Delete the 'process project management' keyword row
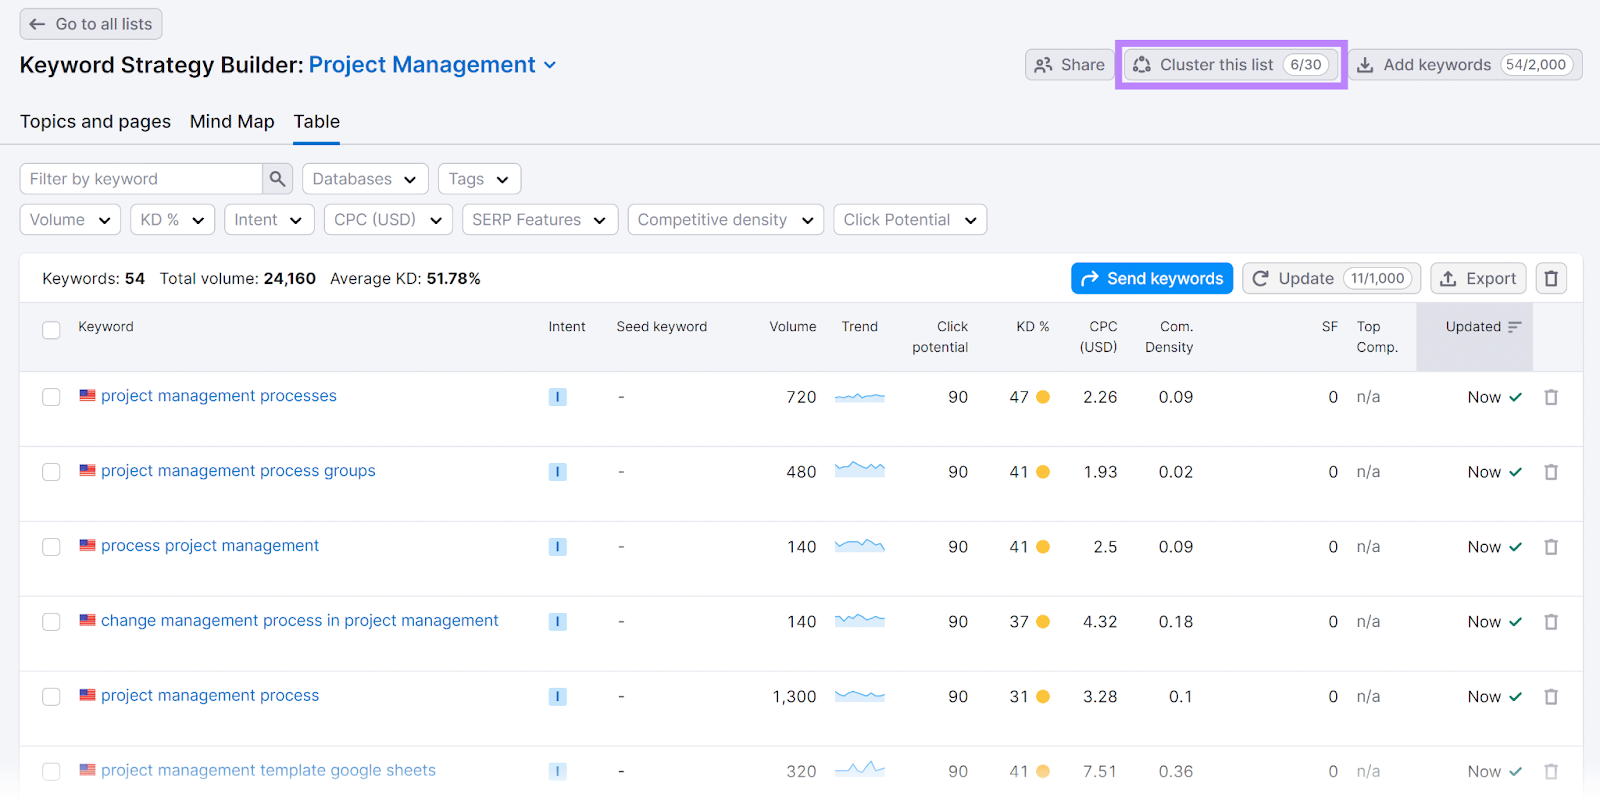Image resolution: width=1600 pixels, height=805 pixels. tap(1551, 547)
